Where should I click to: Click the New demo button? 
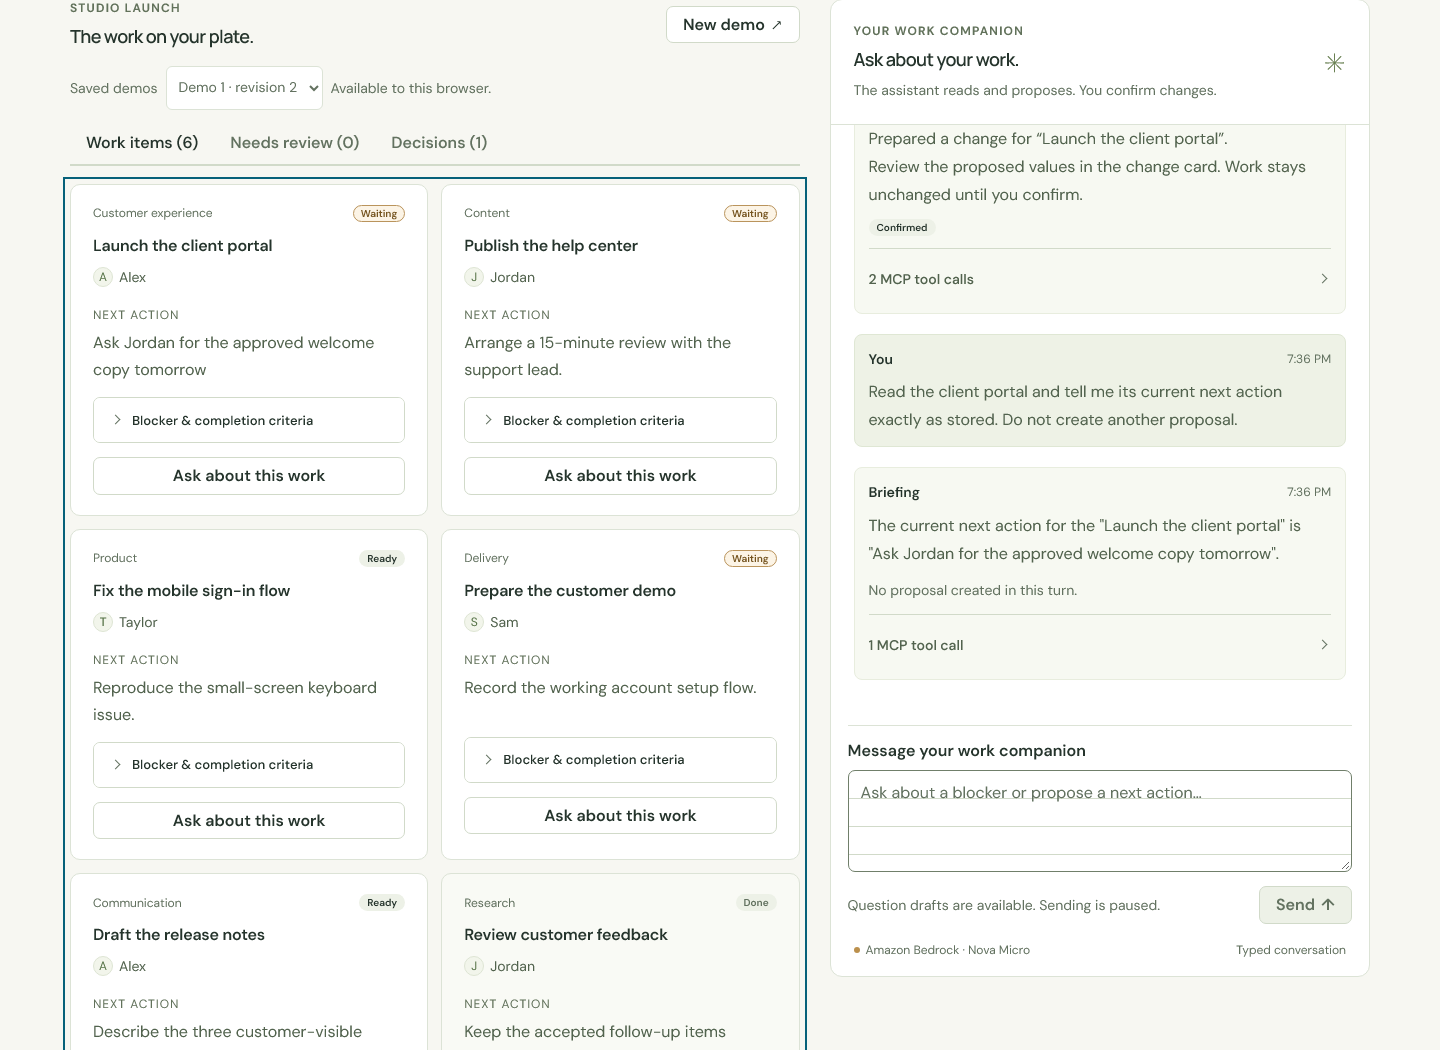point(733,25)
